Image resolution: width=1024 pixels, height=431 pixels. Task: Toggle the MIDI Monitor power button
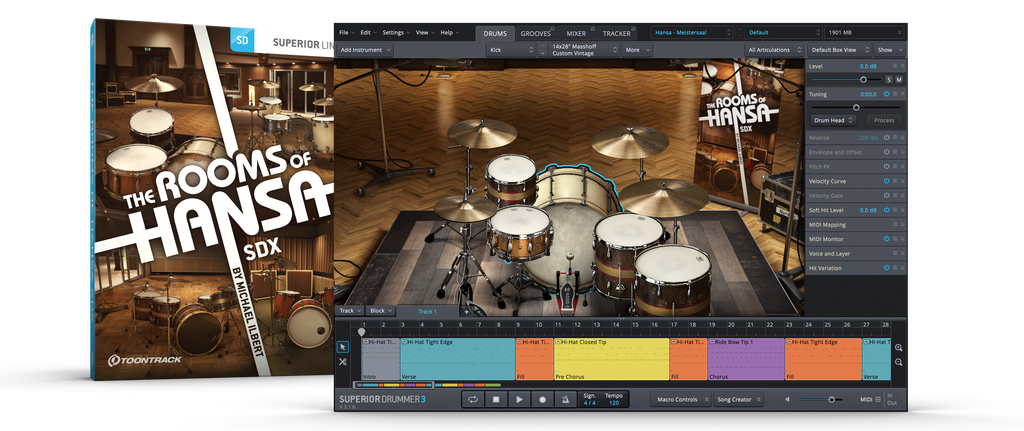pyautogui.click(x=887, y=239)
